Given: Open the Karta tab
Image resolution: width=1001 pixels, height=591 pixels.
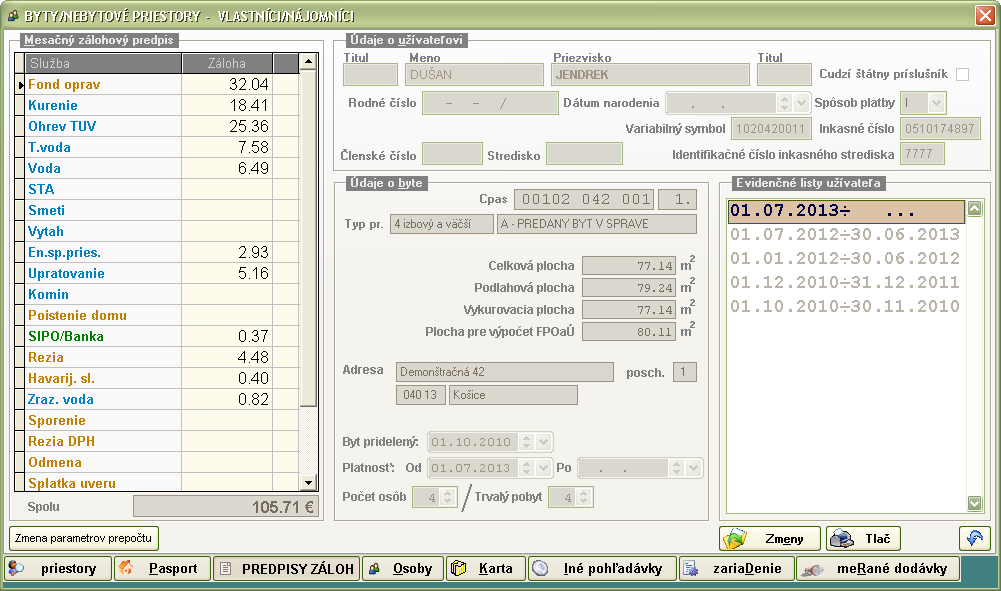Looking at the screenshot, I should point(486,568).
